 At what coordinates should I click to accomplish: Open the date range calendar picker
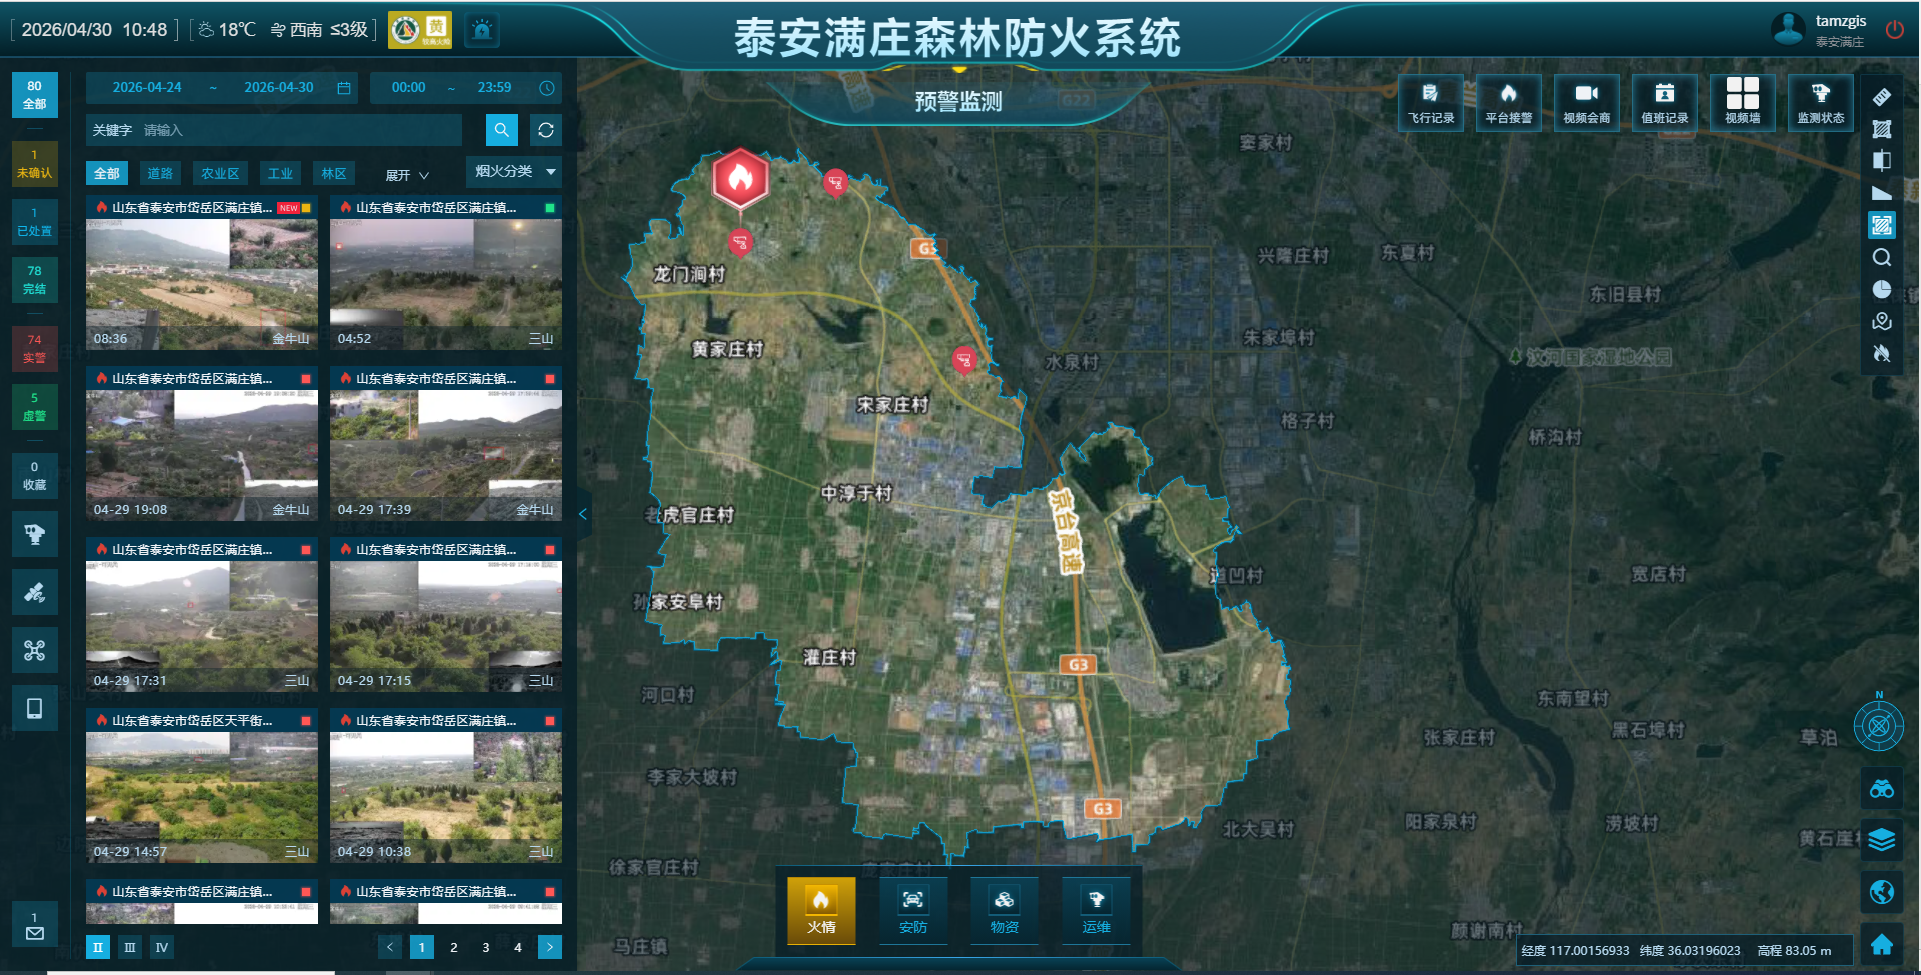[344, 88]
